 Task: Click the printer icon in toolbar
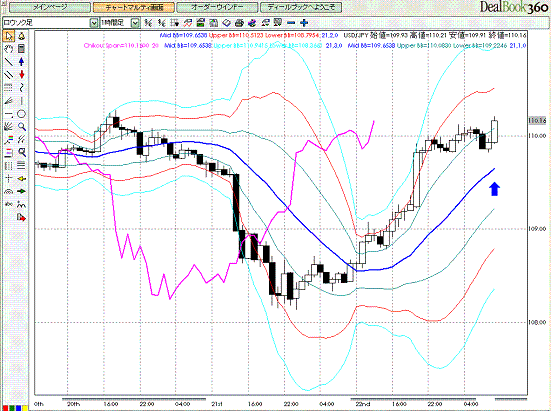coord(239,23)
